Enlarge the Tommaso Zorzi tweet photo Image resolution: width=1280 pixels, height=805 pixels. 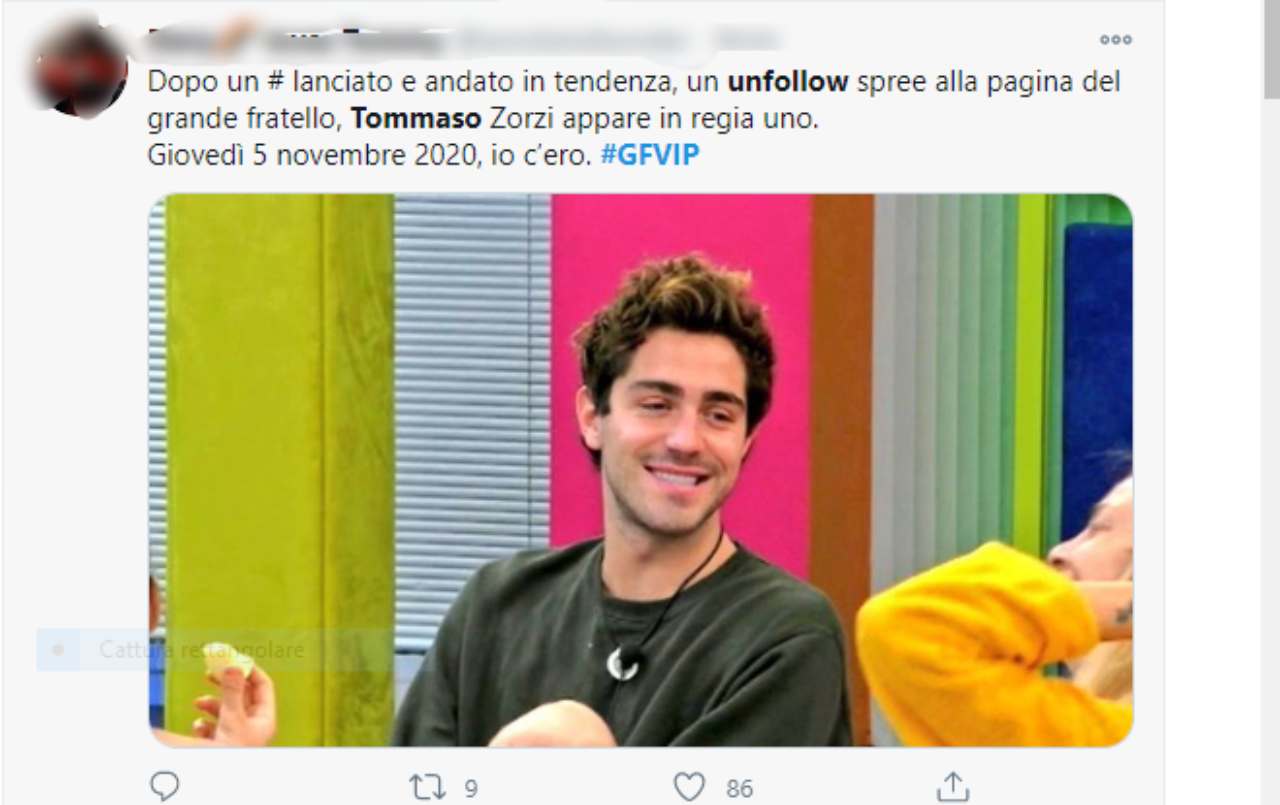641,470
